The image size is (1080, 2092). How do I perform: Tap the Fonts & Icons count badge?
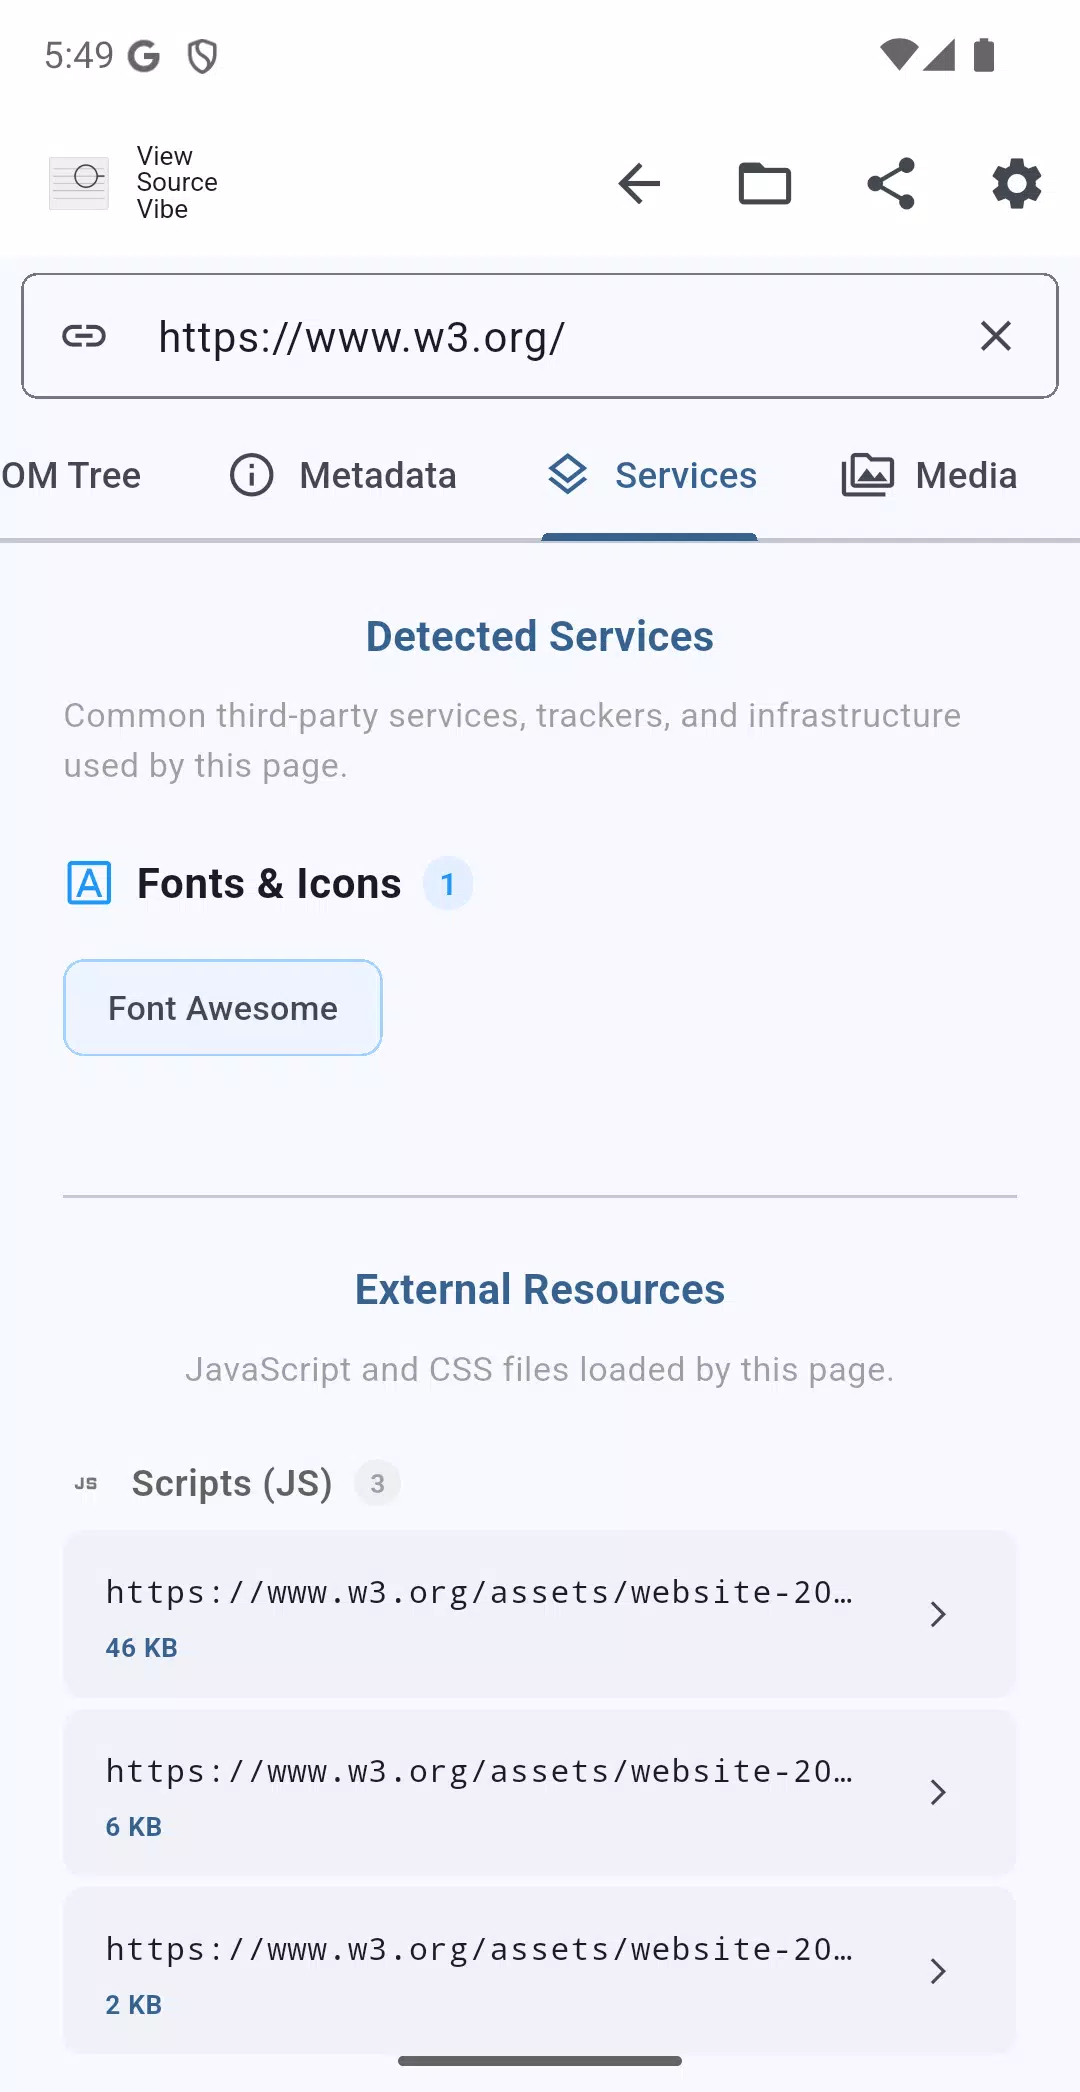[x=448, y=884]
